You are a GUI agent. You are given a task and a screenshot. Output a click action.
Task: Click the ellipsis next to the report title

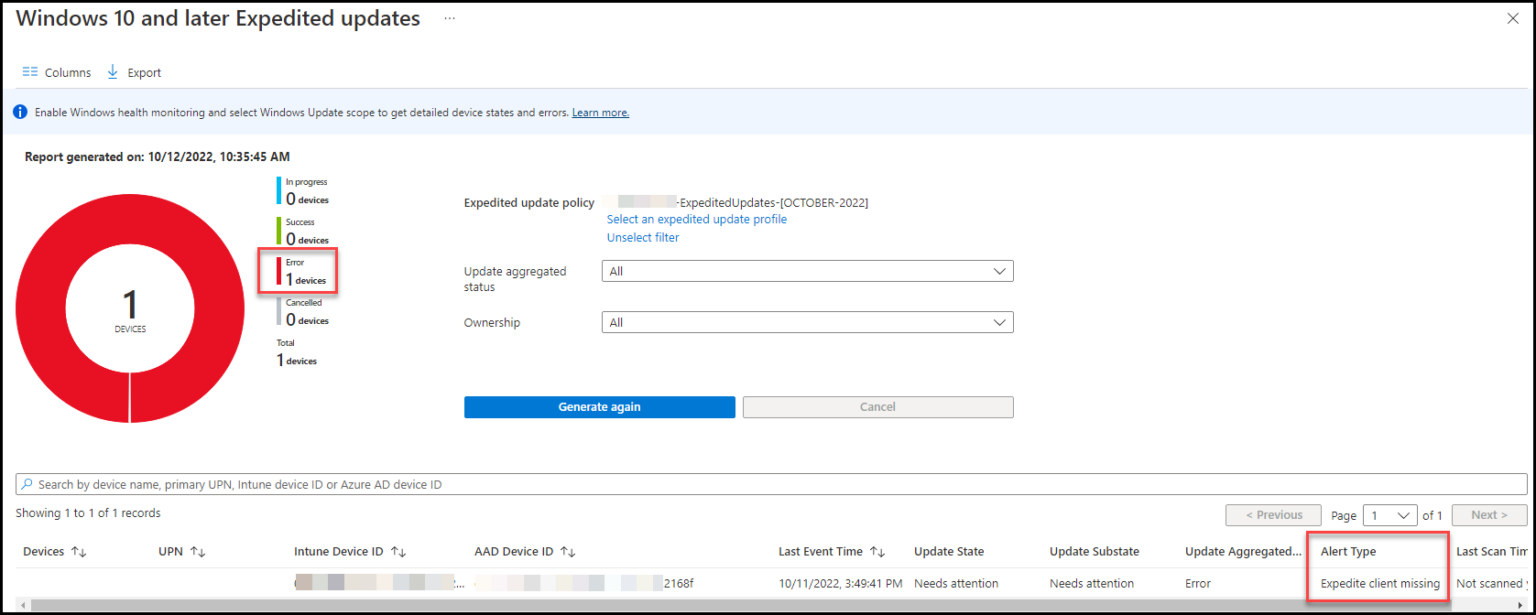click(x=449, y=17)
